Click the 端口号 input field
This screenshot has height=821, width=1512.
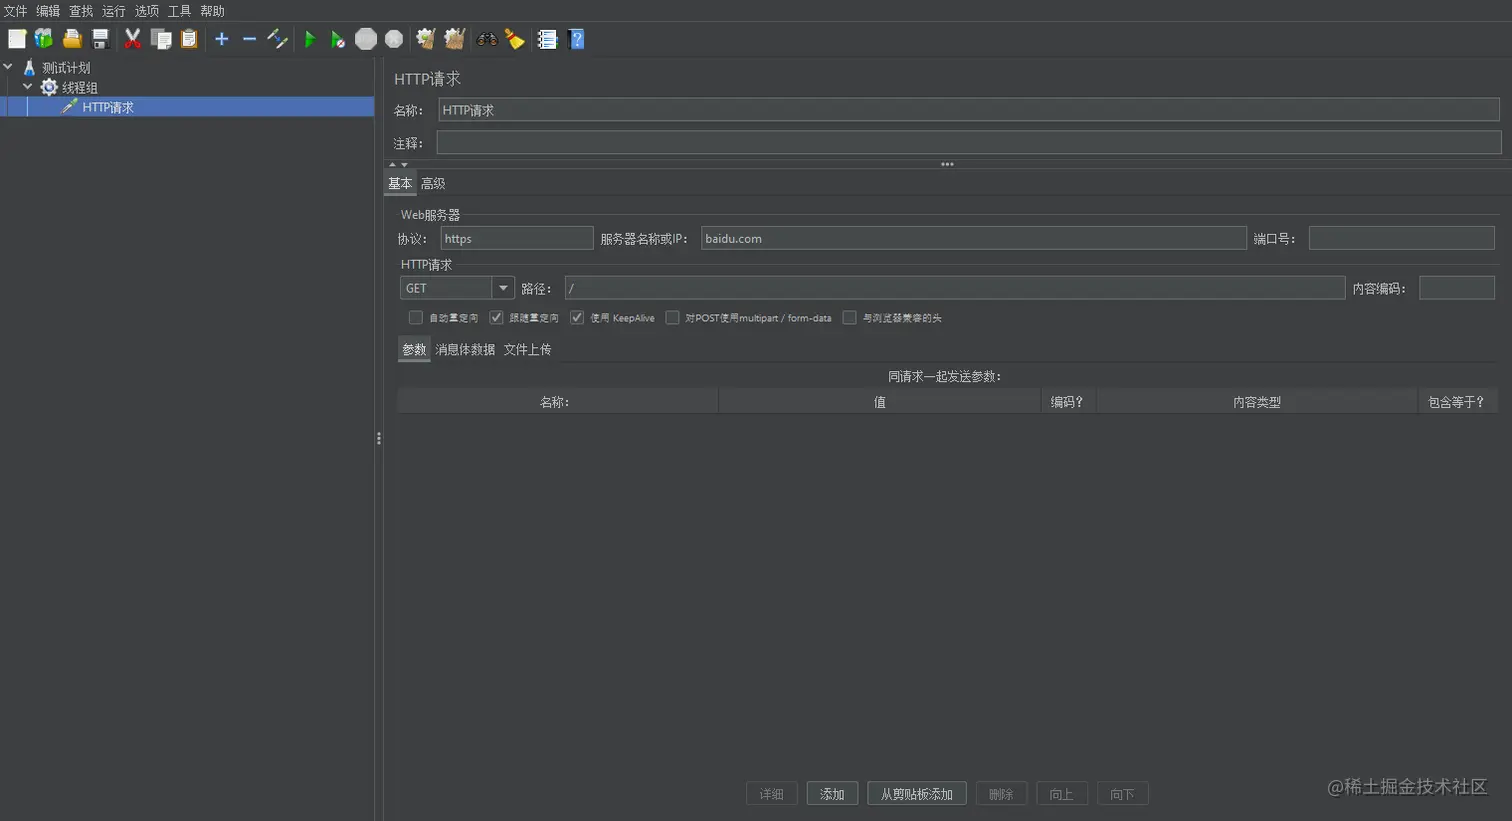click(x=1402, y=238)
